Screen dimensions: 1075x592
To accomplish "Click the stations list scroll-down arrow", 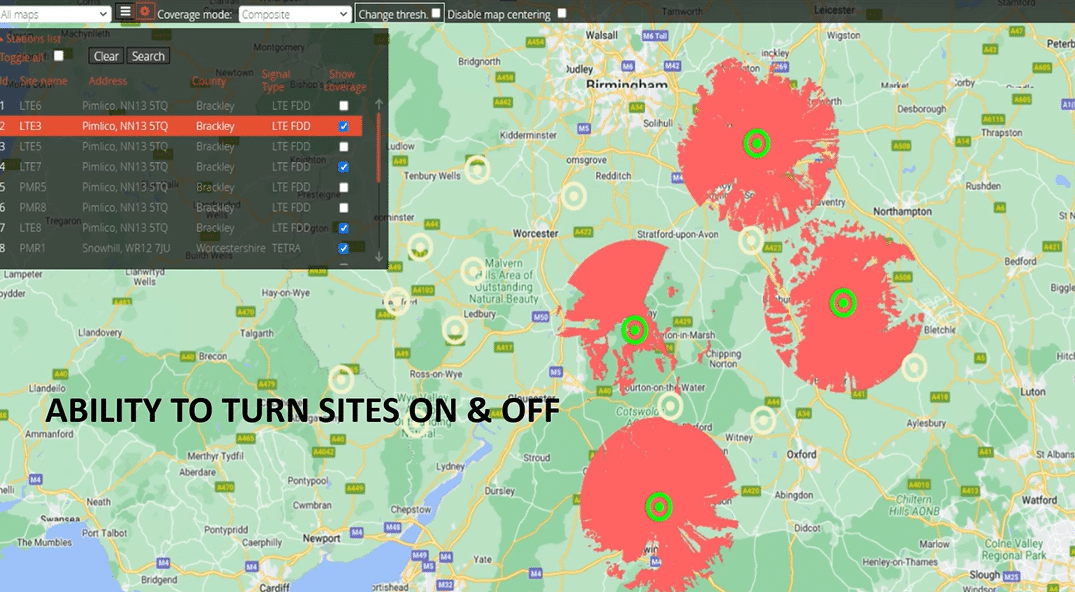I will pyautogui.click(x=379, y=257).
